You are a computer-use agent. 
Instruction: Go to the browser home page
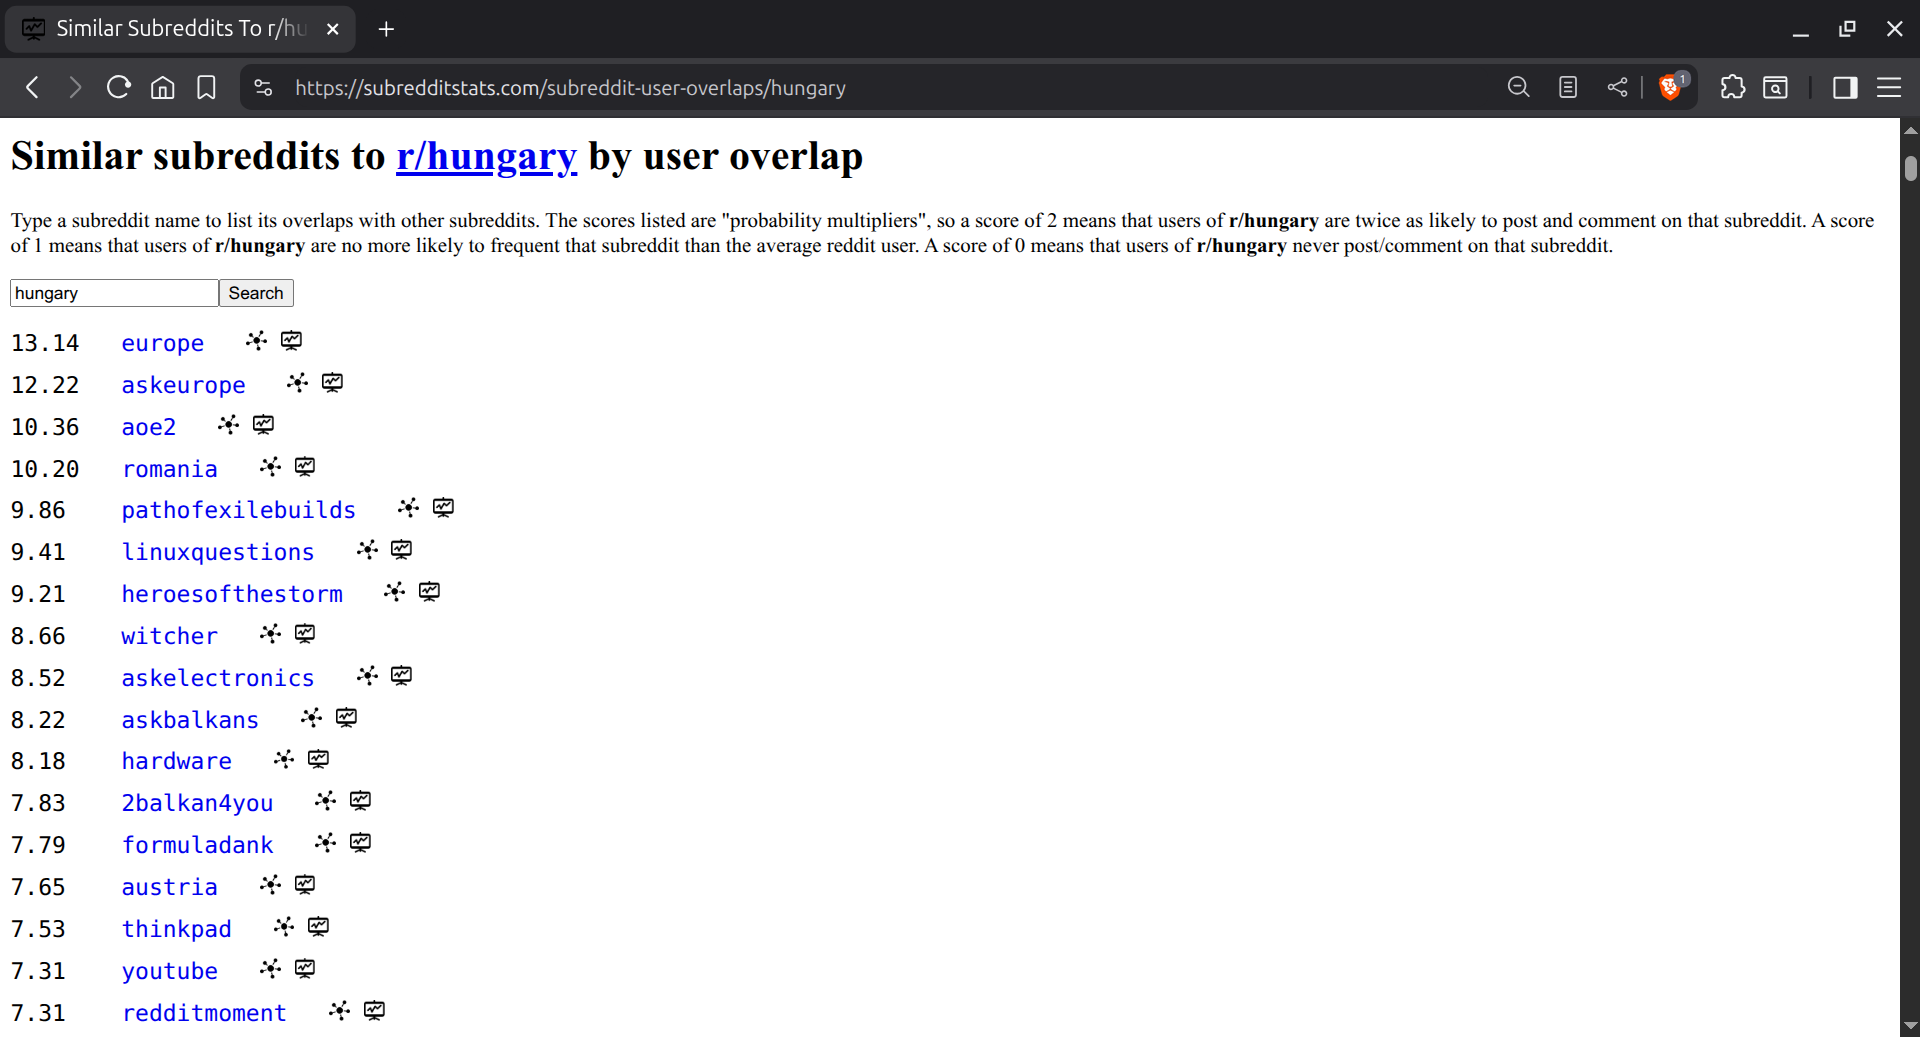162,88
